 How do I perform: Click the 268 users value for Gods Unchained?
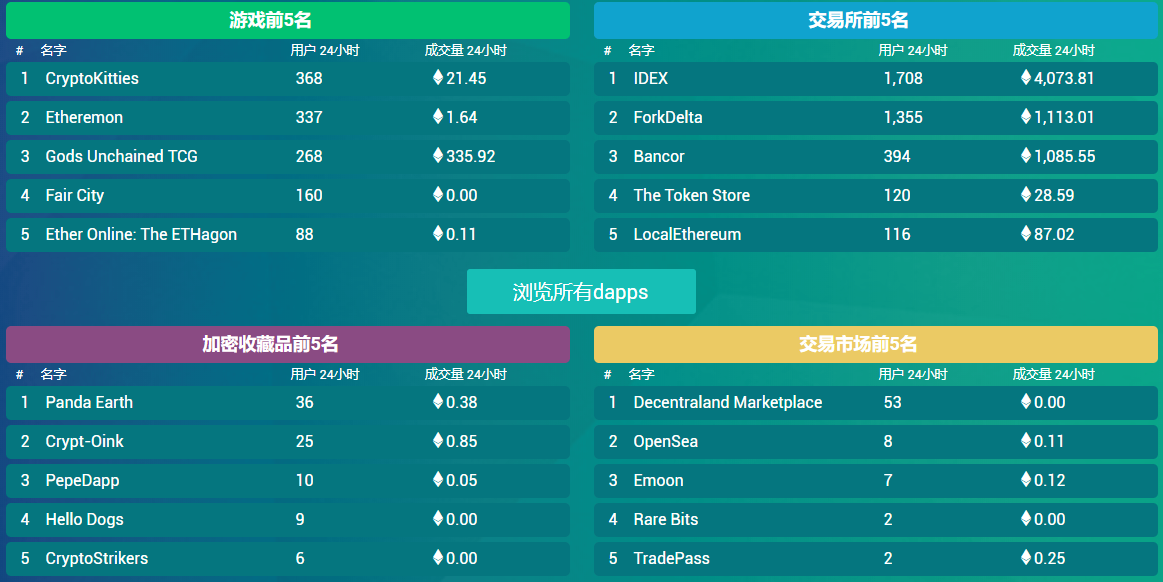tap(309, 156)
